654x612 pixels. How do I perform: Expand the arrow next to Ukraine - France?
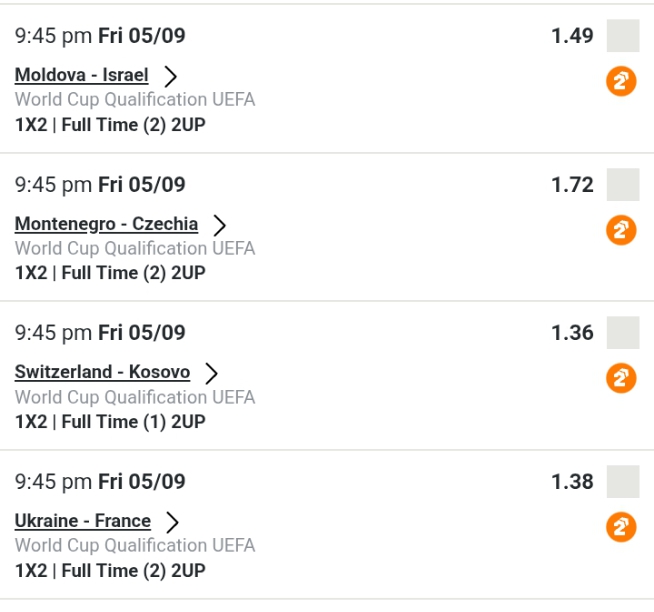pos(173,521)
